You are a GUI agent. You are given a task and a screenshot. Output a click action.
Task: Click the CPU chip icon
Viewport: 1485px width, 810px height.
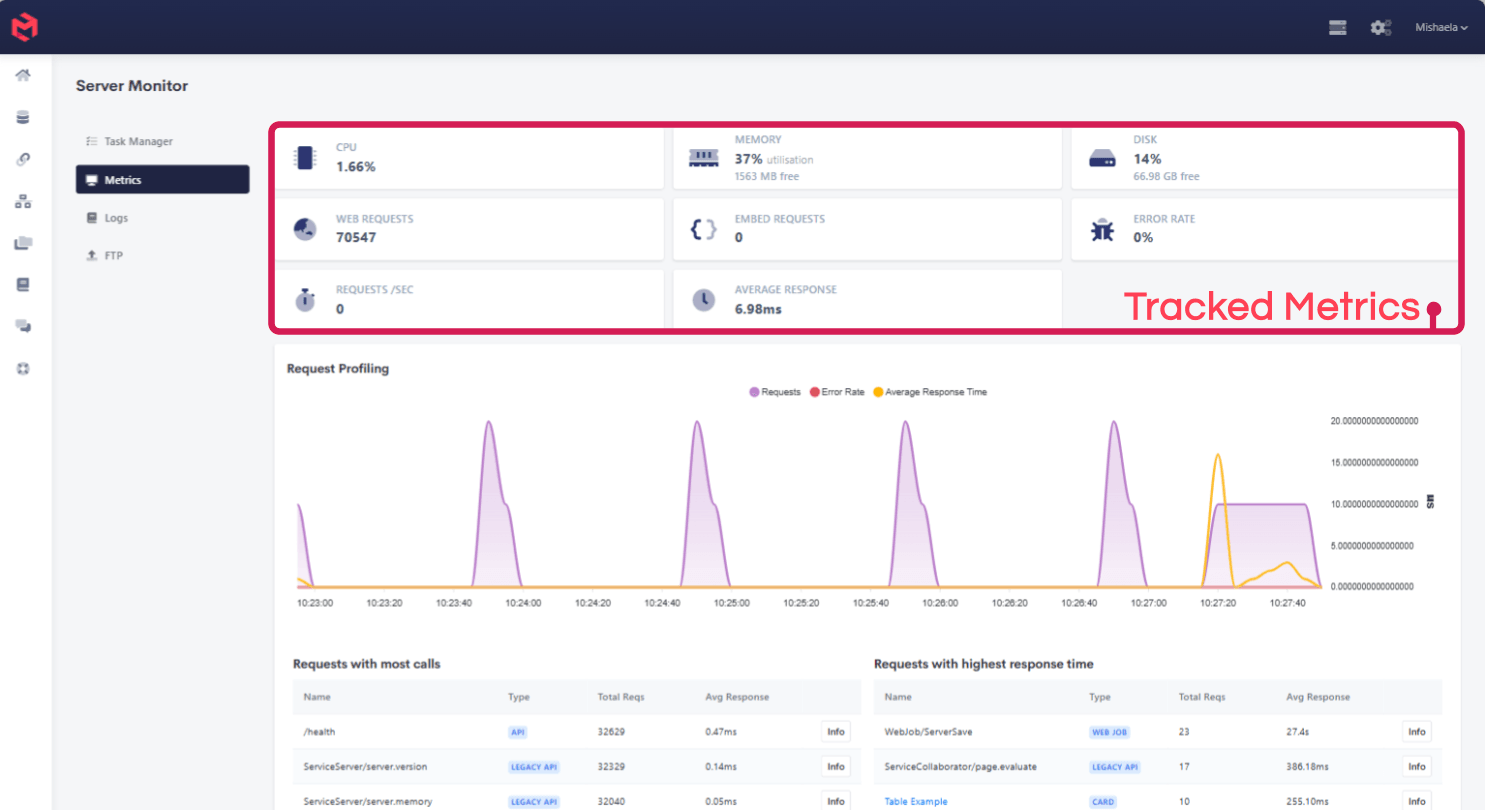pyautogui.click(x=304, y=158)
